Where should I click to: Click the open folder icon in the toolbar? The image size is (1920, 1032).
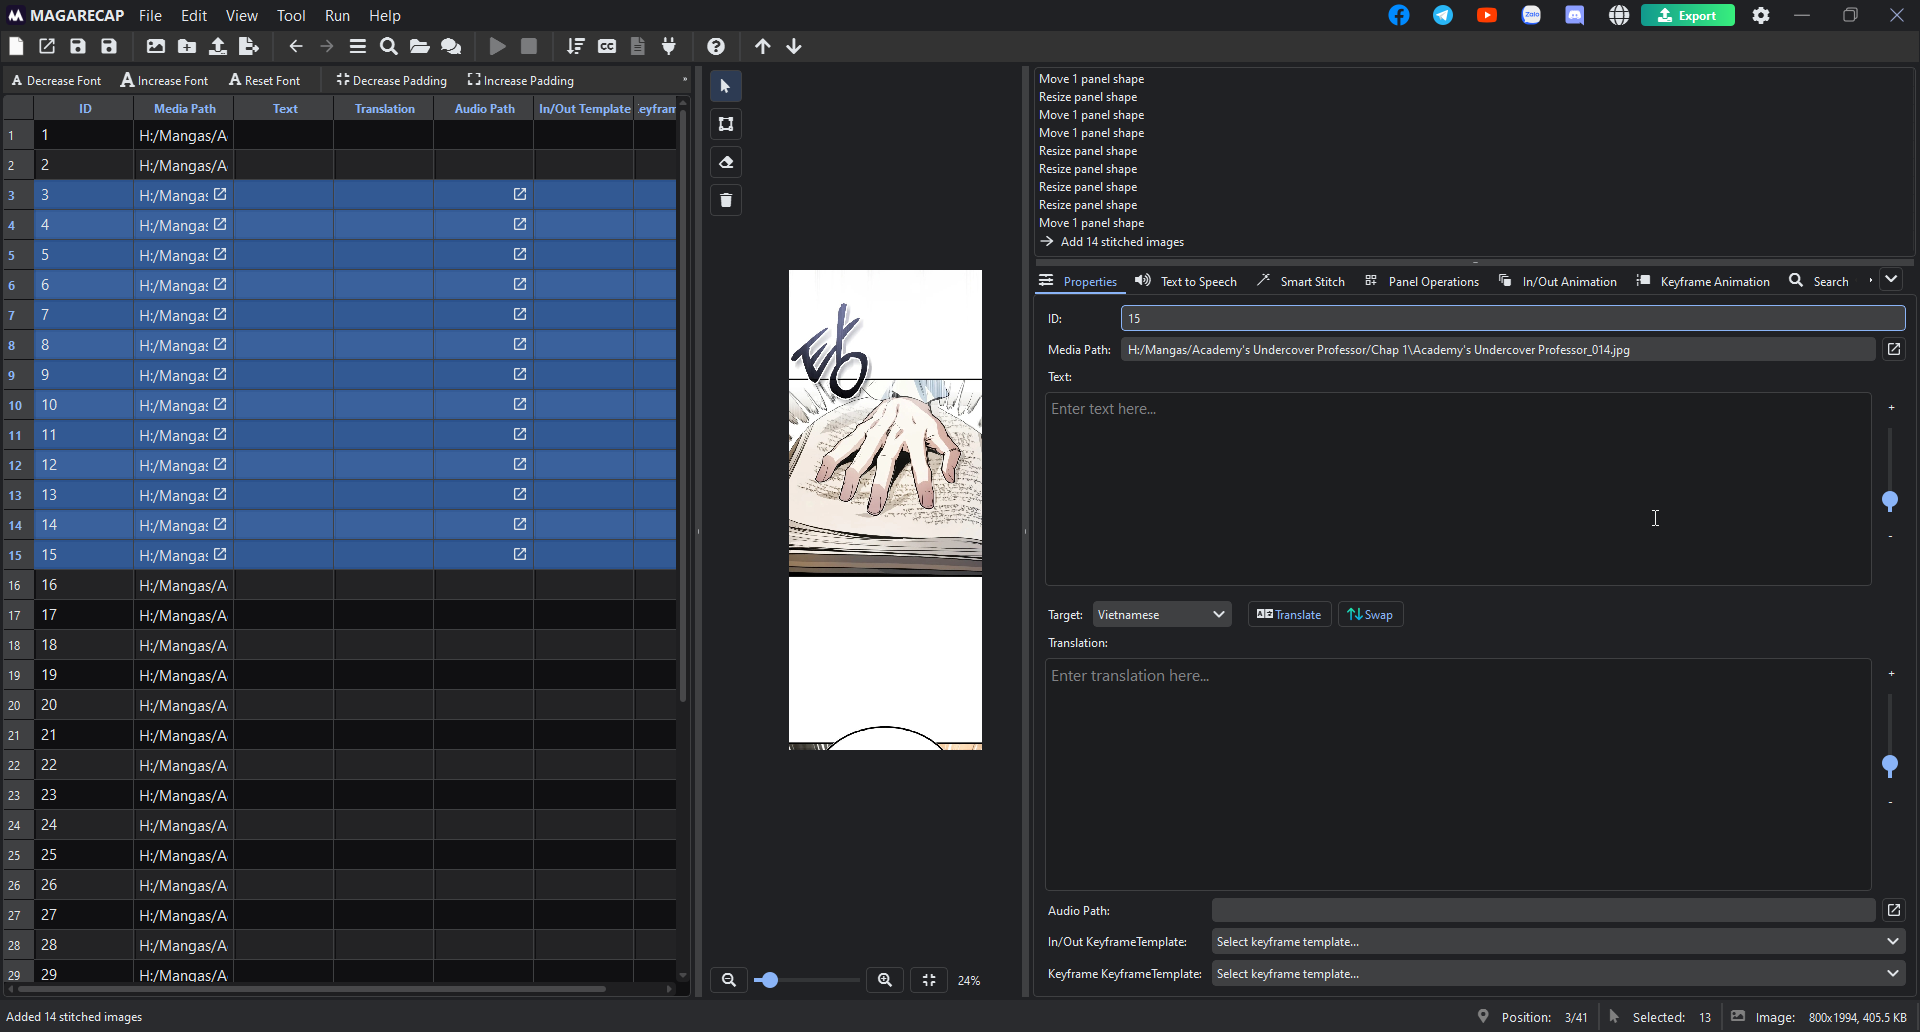420,46
